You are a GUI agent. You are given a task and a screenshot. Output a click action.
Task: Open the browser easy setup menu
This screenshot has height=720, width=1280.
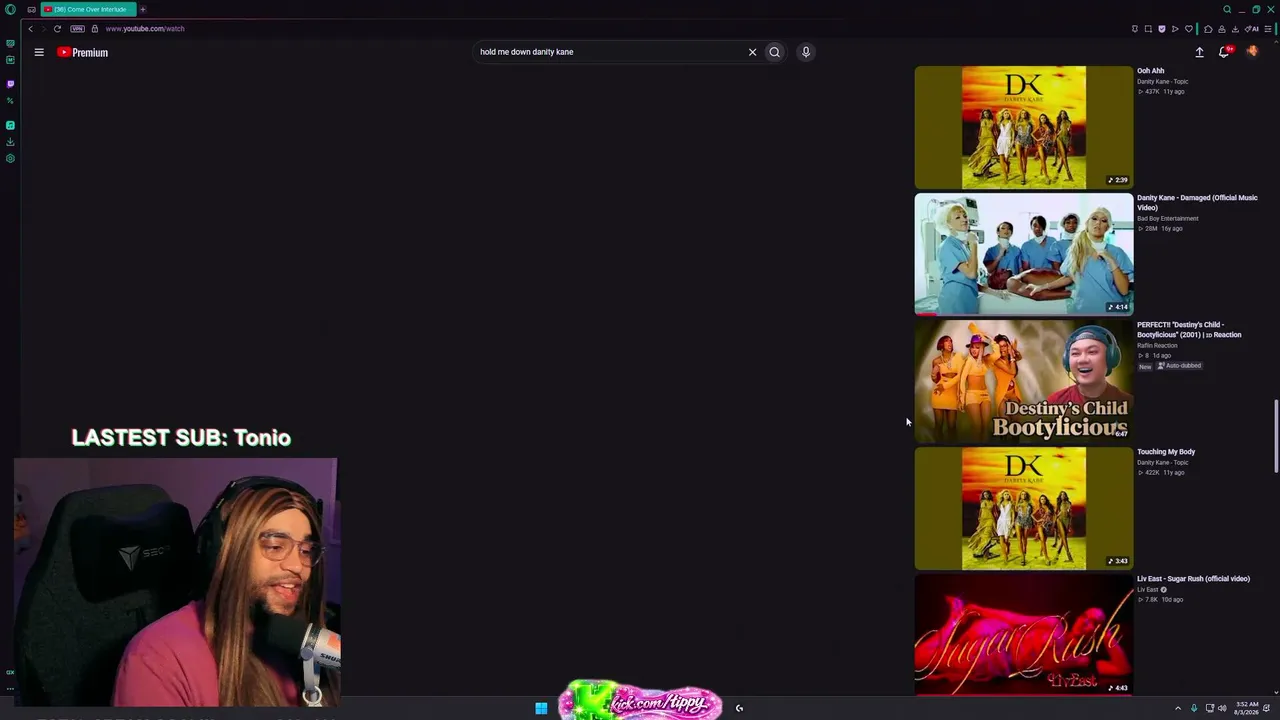pos(1269,29)
